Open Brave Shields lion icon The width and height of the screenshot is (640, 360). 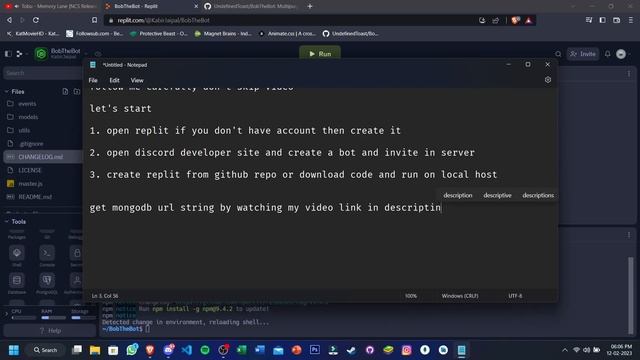(516, 20)
